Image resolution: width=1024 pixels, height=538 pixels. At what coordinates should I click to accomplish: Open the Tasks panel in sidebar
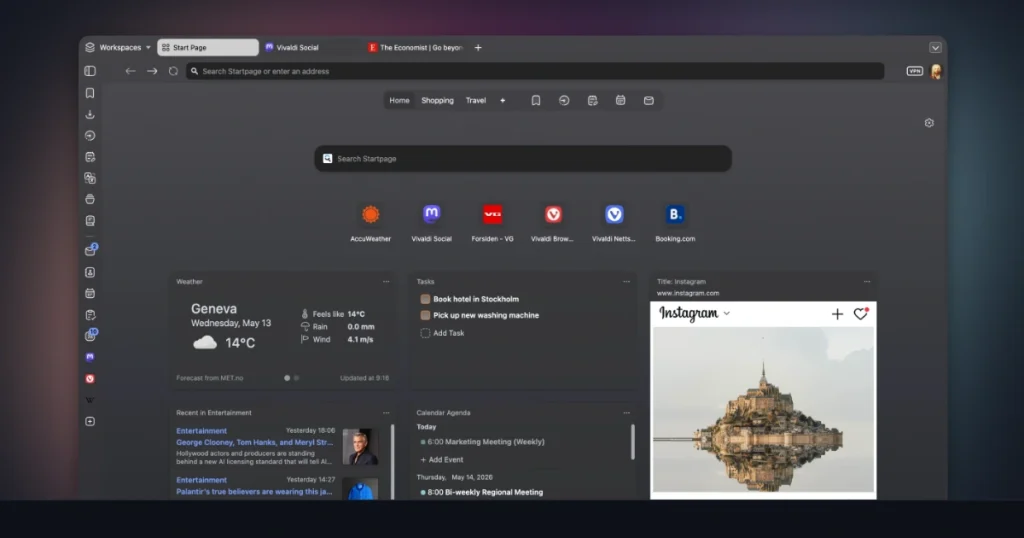(x=90, y=315)
